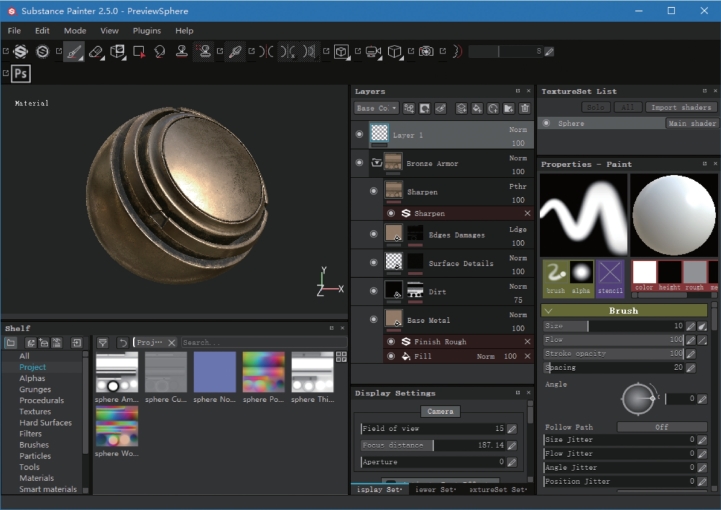Activate the Material picker eyedropper
The image size is (721, 510).
point(235,52)
